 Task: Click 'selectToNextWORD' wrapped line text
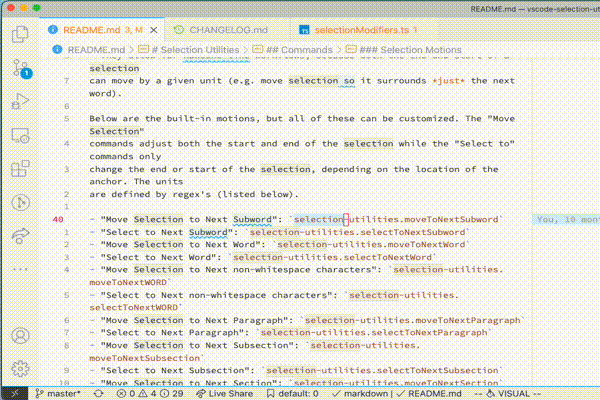click(x=134, y=307)
